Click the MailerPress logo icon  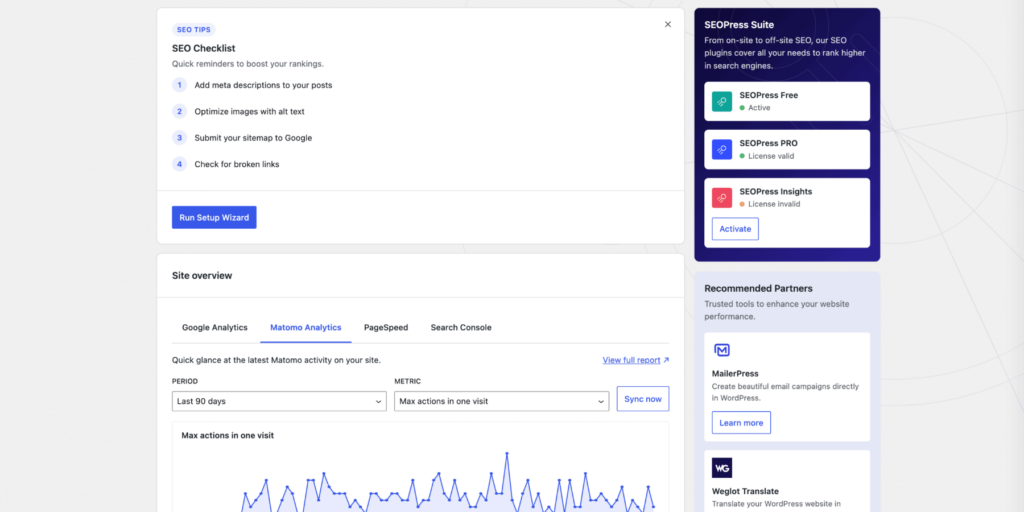coord(722,350)
